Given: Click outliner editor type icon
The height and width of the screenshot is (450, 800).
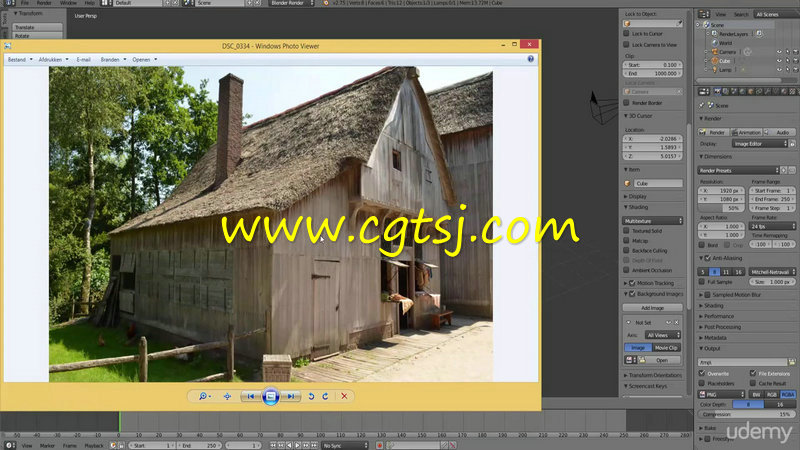Looking at the screenshot, I should click(x=704, y=14).
